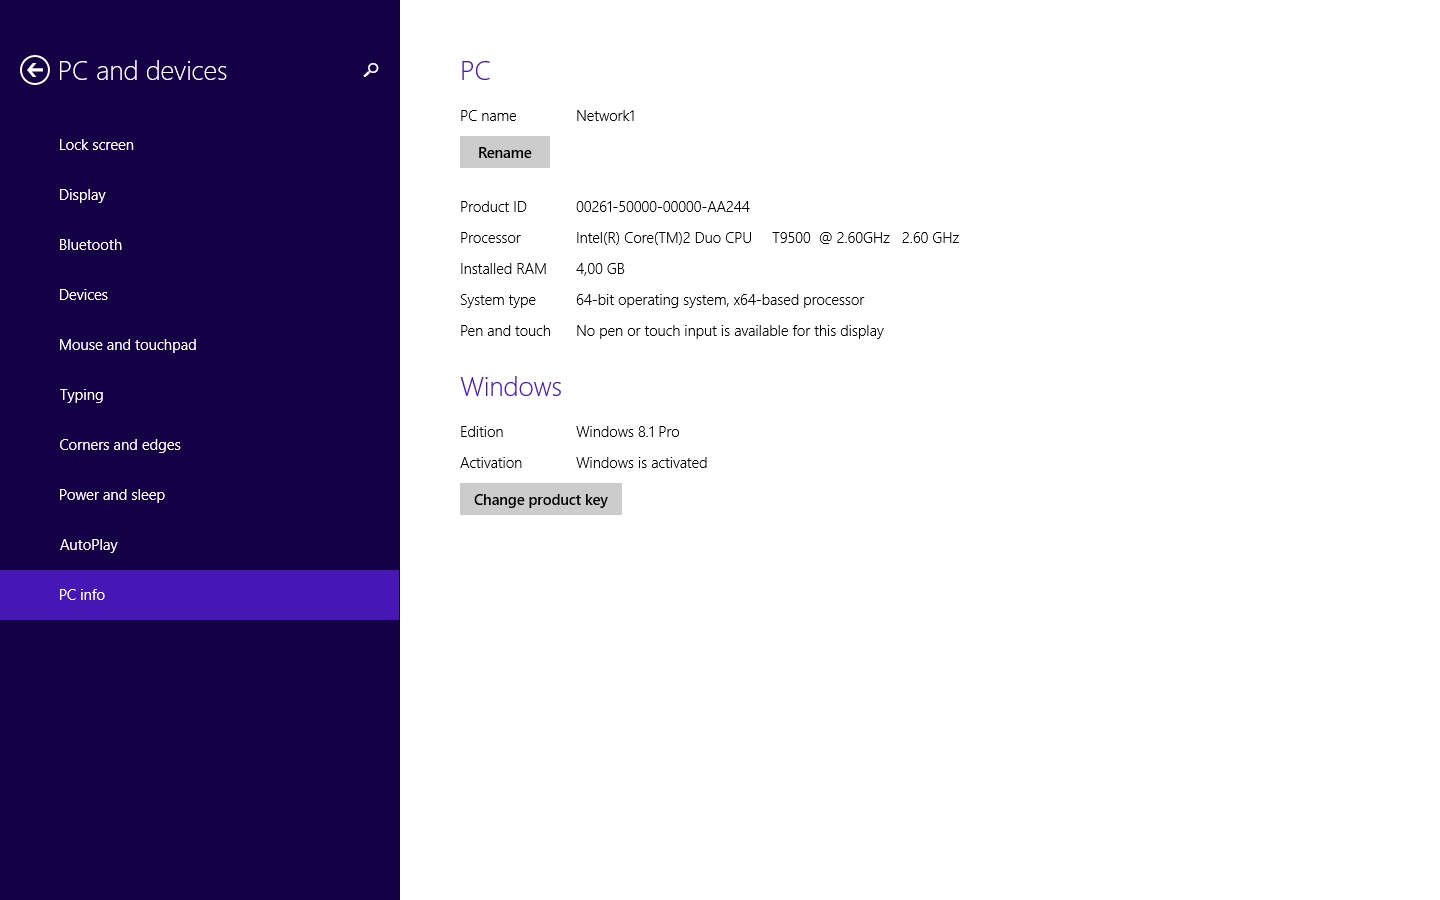Click the Windows section heading
Viewport: 1440px width, 900px height.
pos(511,387)
